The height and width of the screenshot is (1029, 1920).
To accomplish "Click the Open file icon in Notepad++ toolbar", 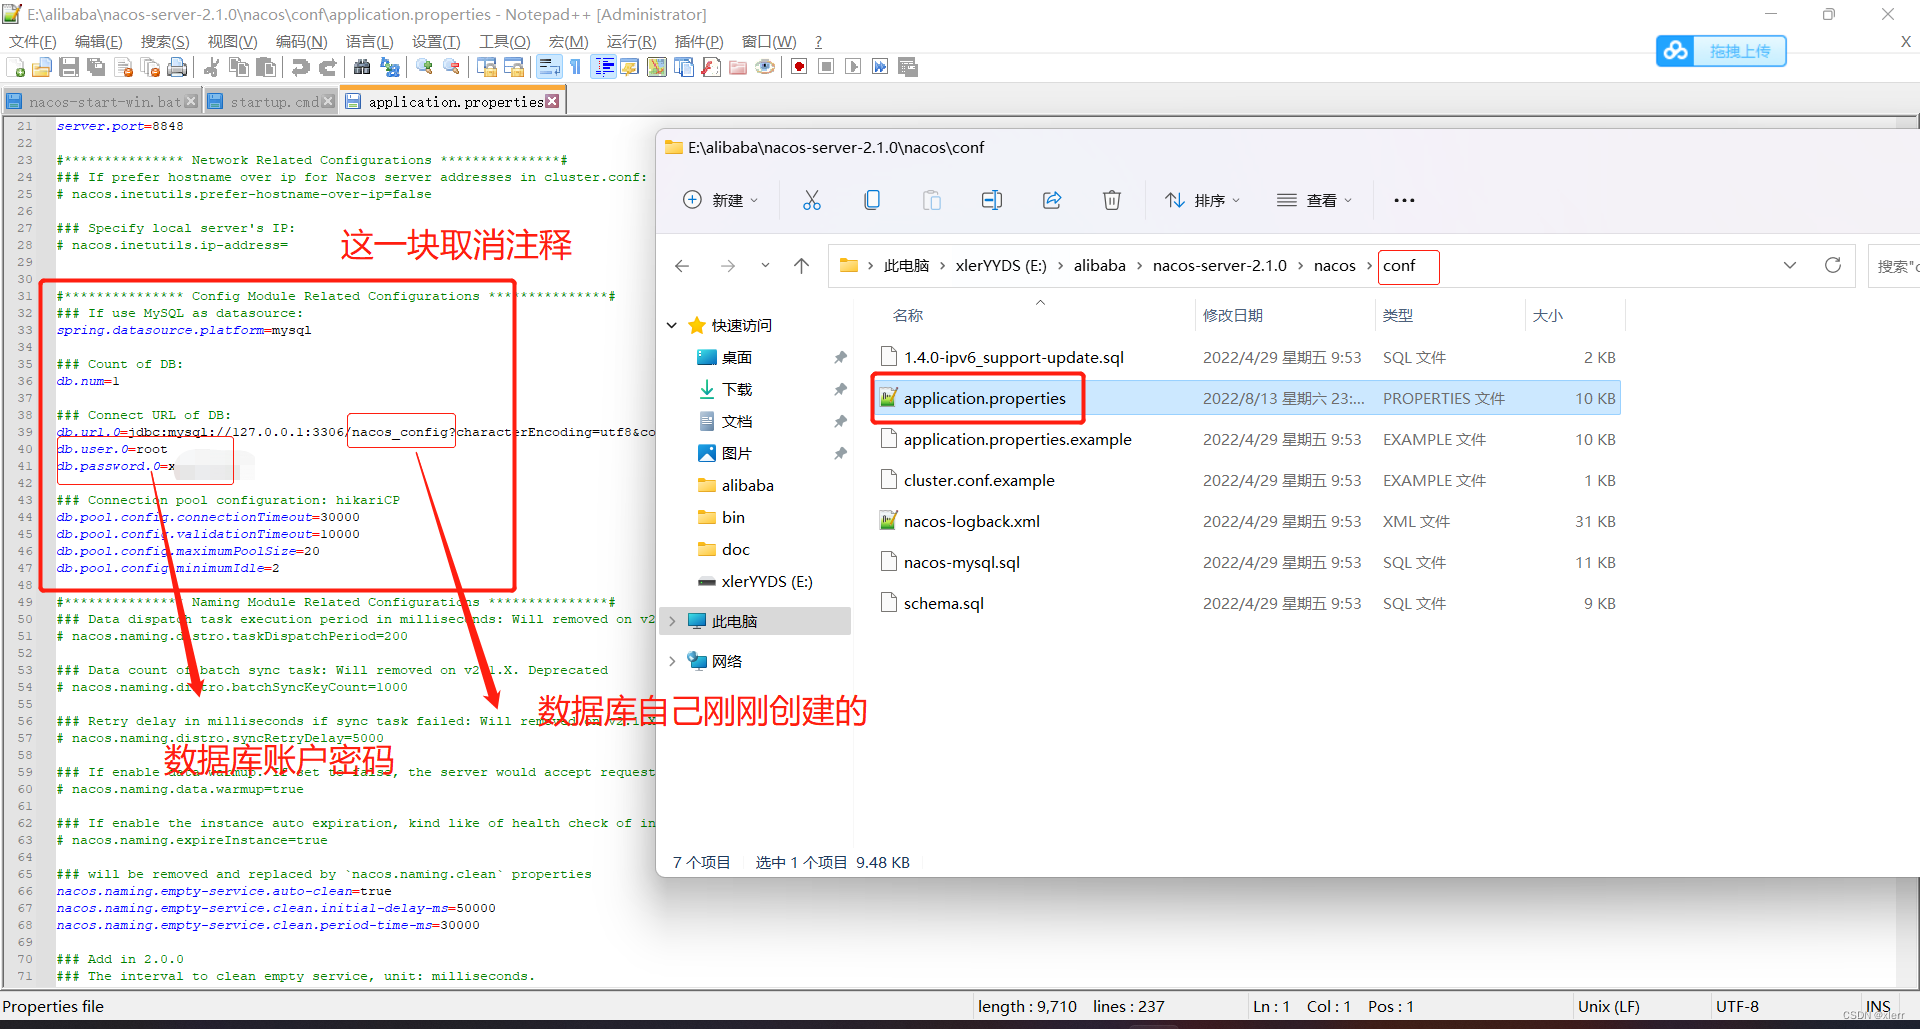I will point(42,67).
